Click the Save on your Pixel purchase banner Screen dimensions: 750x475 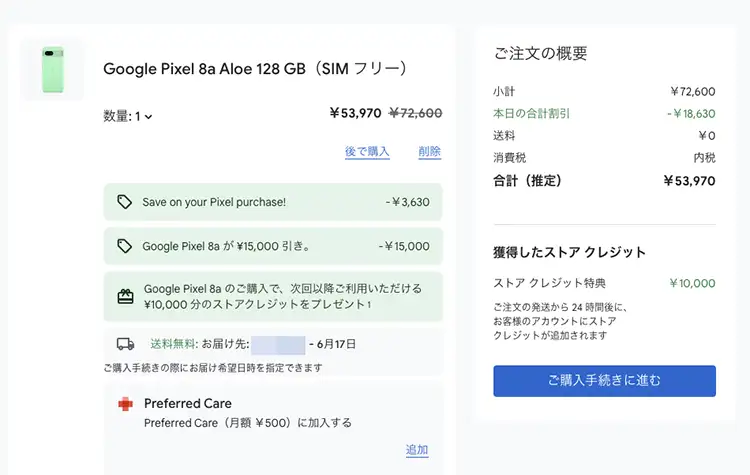[273, 202]
